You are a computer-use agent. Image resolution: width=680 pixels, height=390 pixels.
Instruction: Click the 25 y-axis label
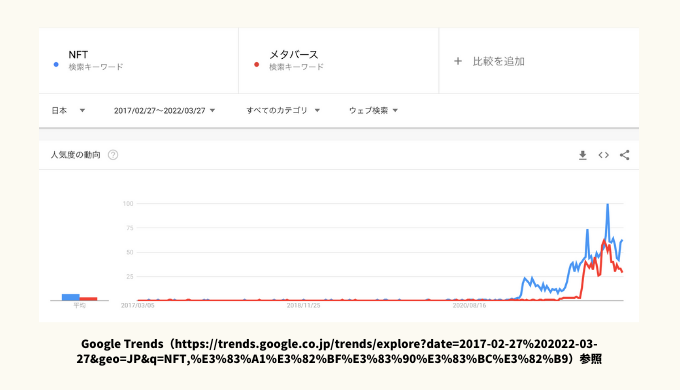pos(129,276)
